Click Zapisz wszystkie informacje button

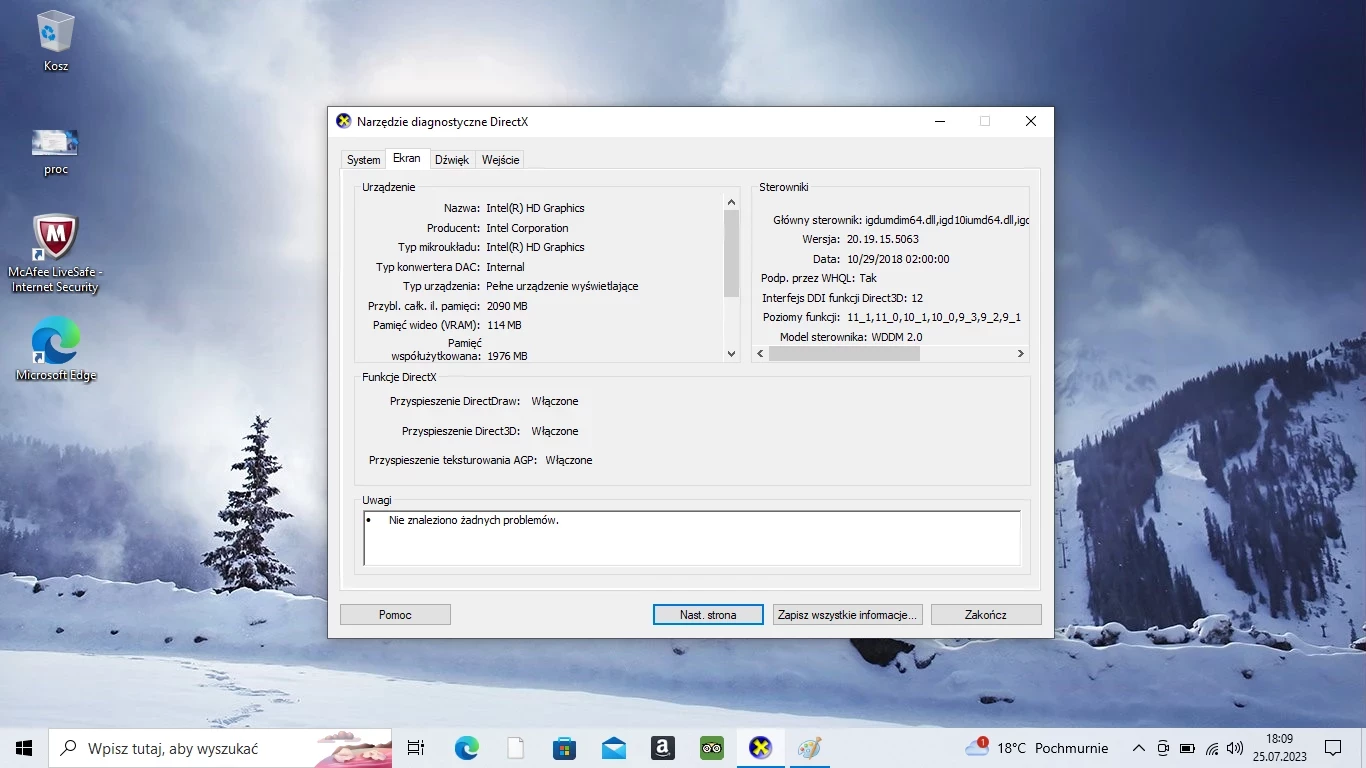pyautogui.click(x=847, y=615)
